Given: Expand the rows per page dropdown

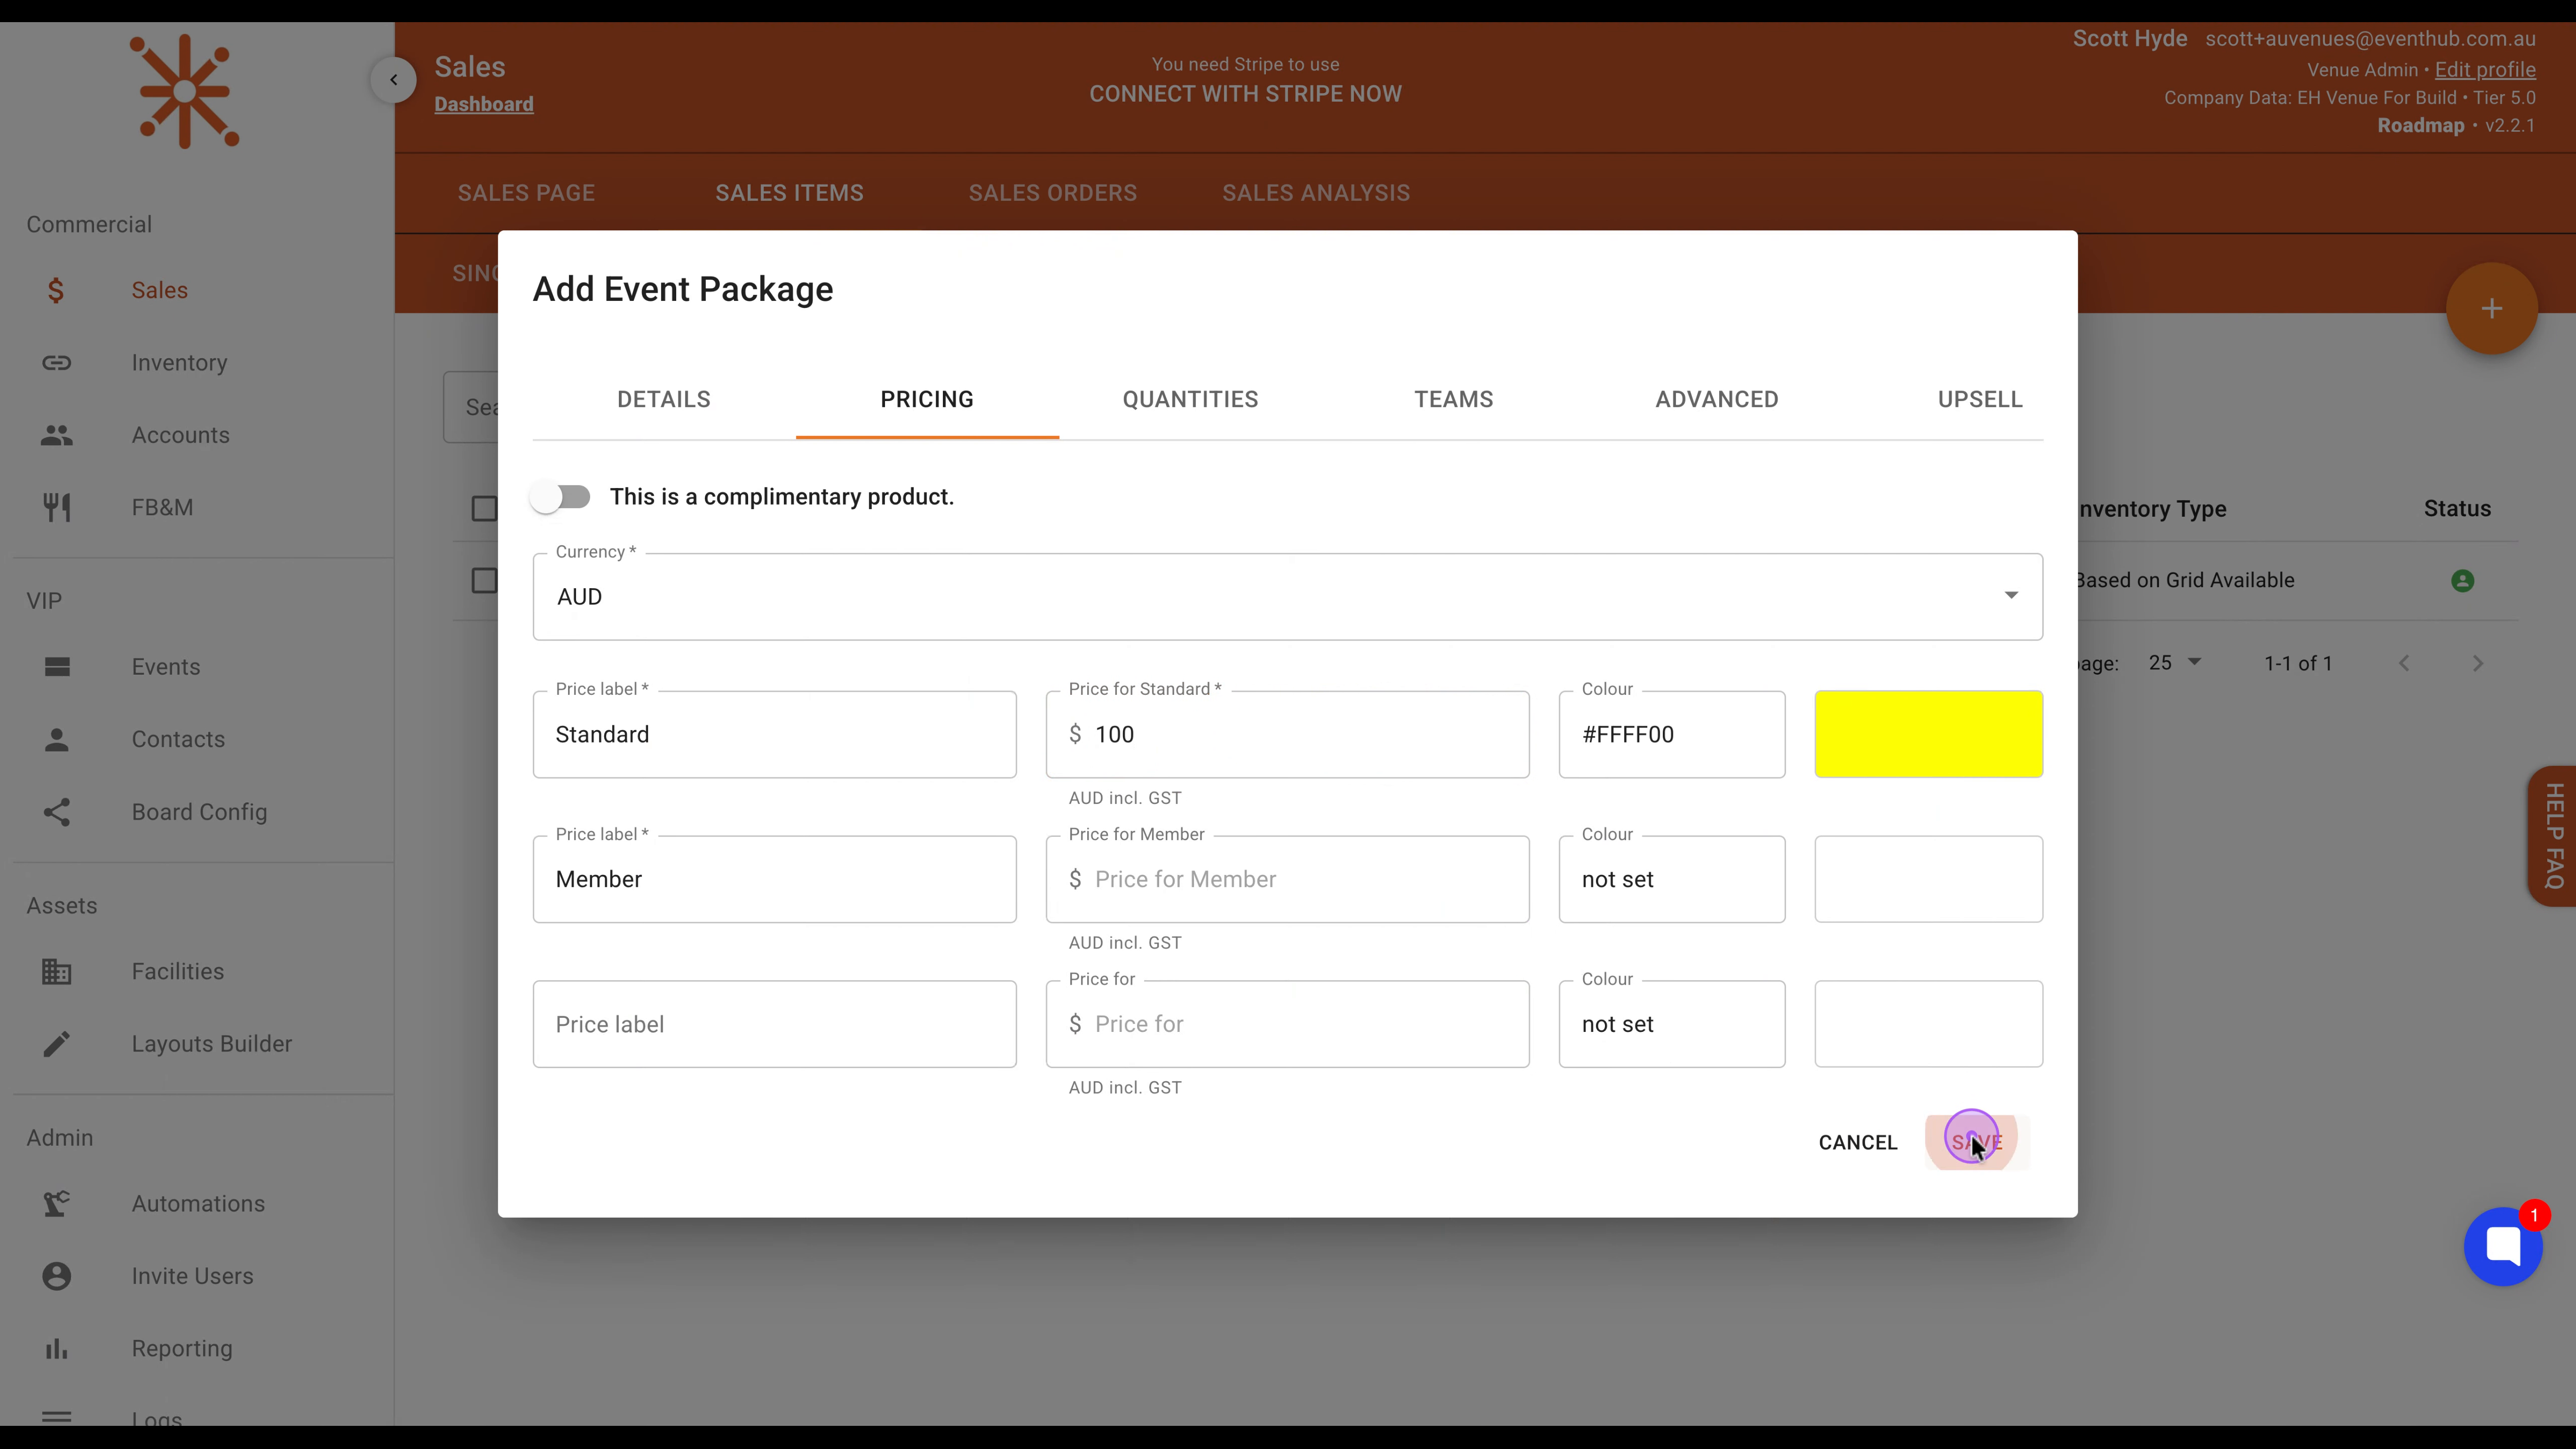Looking at the screenshot, I should [x=2175, y=663].
